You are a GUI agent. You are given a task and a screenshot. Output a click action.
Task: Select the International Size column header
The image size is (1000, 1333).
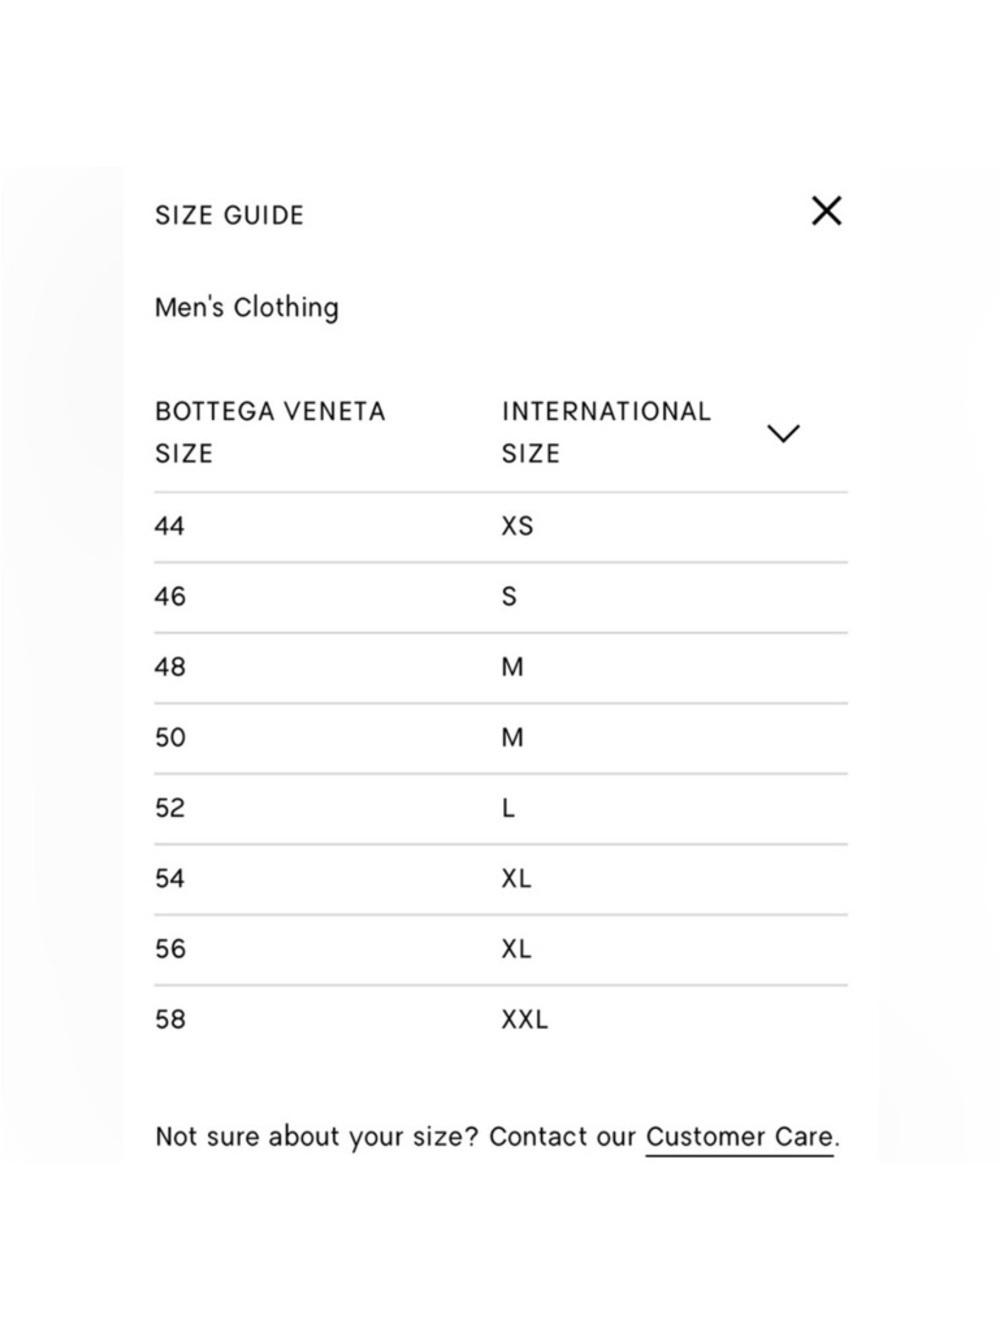click(x=606, y=432)
